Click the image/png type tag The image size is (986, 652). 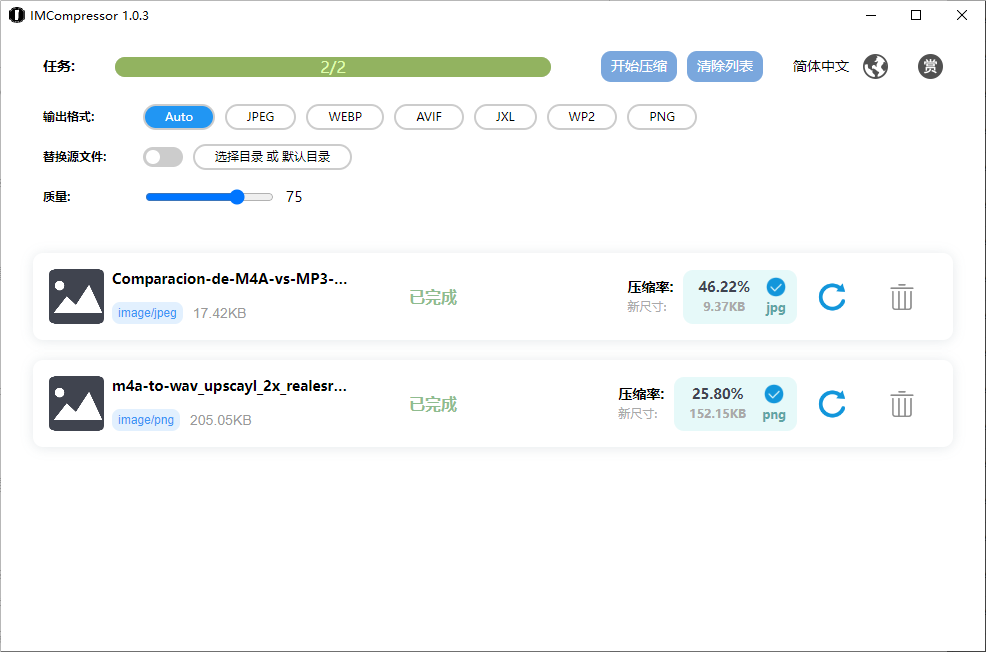[x=146, y=419]
